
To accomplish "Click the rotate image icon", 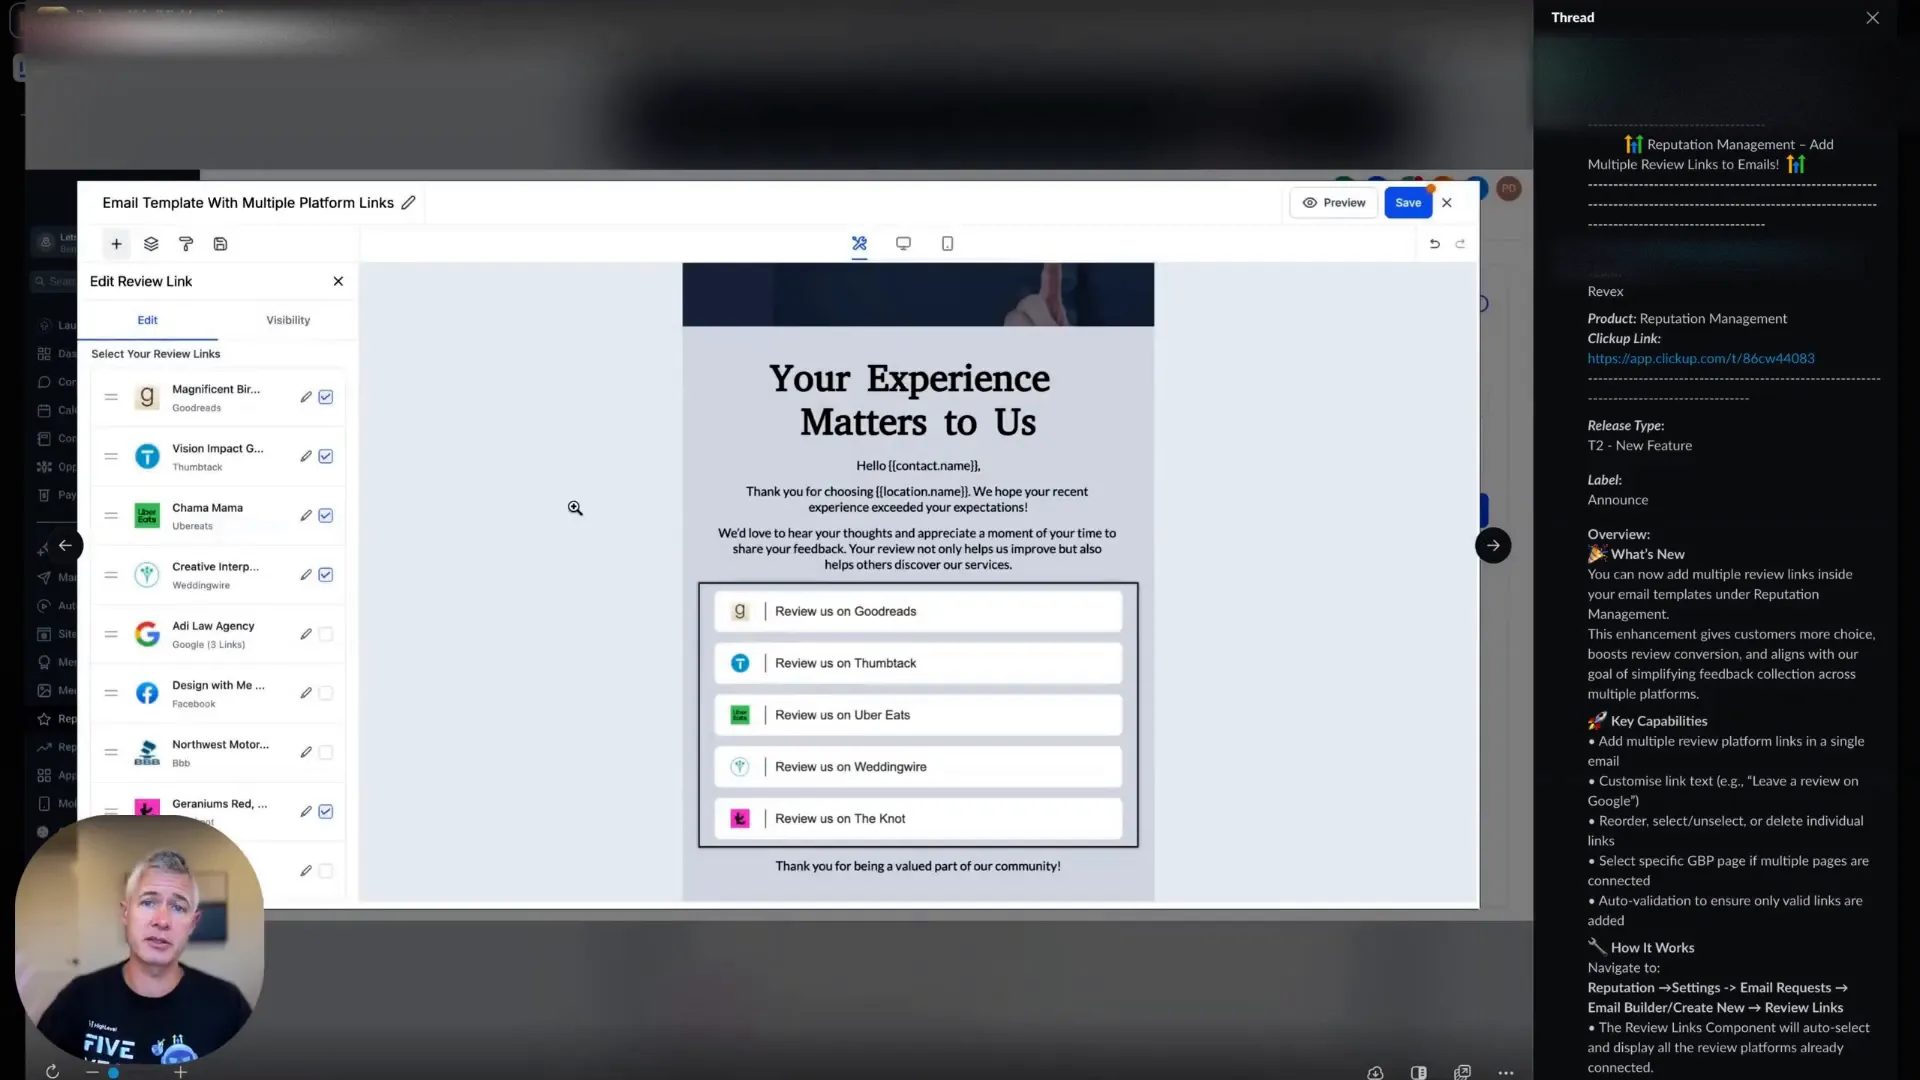I will (52, 1072).
